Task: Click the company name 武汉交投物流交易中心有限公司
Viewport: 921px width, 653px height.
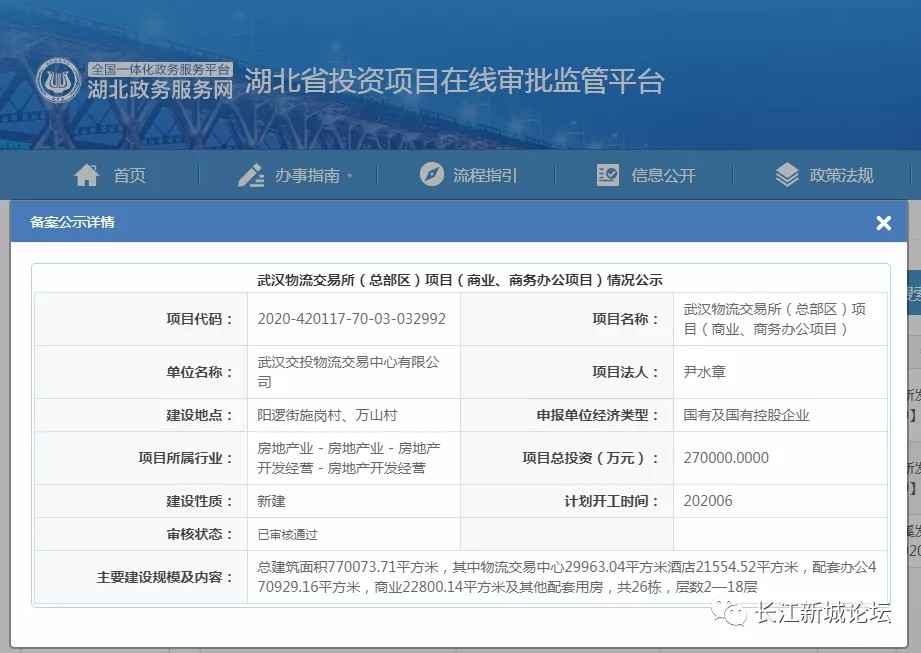Action: [x=348, y=372]
